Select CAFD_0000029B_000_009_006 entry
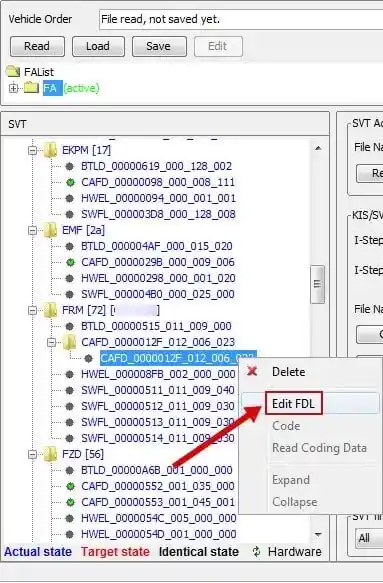The width and height of the screenshot is (383, 583). (158, 262)
